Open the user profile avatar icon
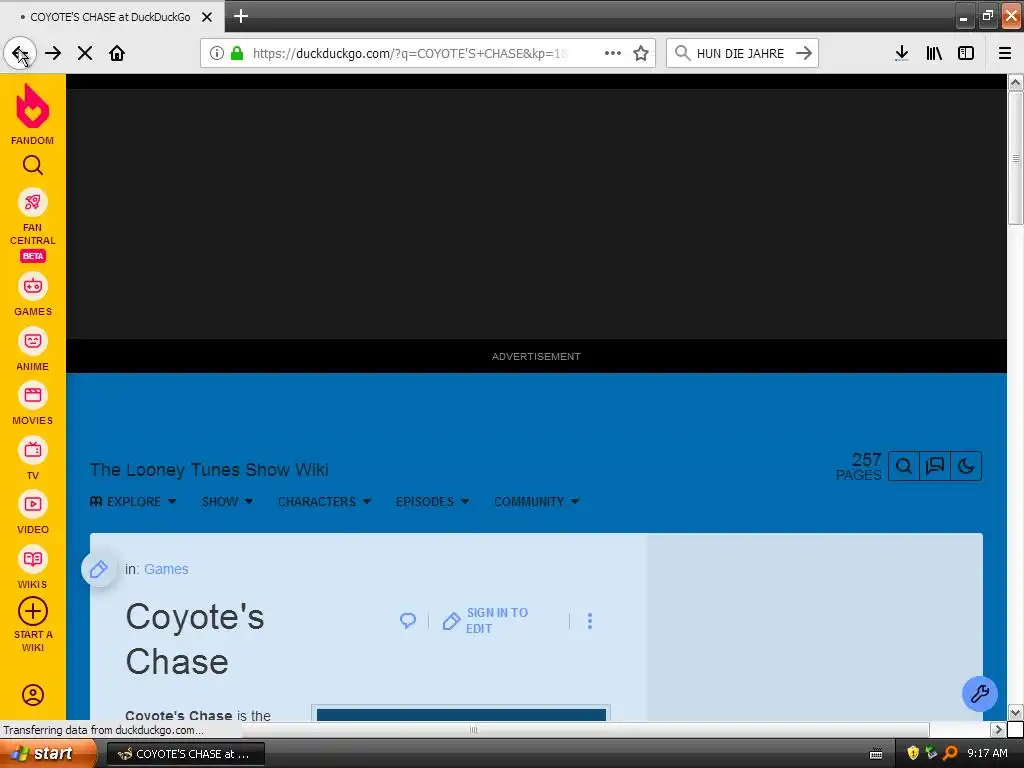Image resolution: width=1024 pixels, height=768 pixels. [33, 695]
